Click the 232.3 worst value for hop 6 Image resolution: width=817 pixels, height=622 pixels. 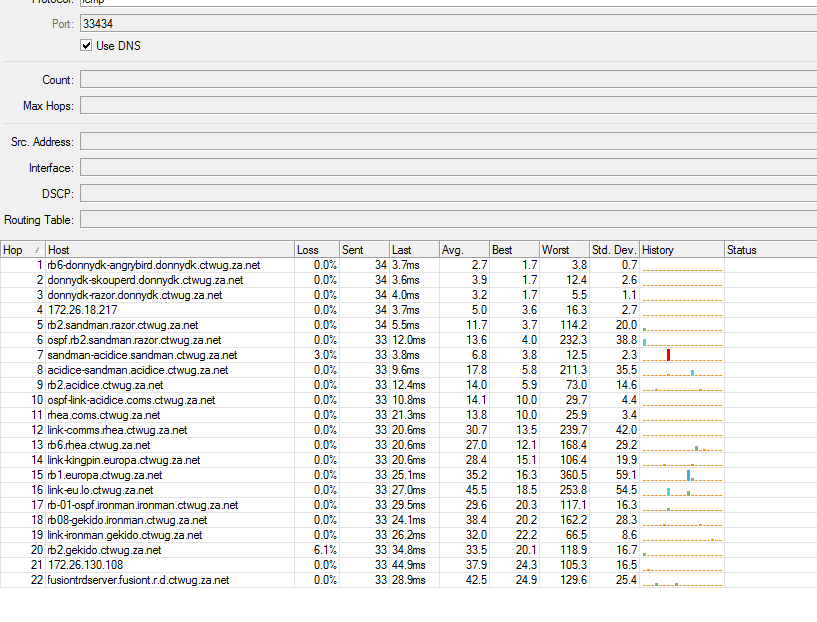coord(574,340)
